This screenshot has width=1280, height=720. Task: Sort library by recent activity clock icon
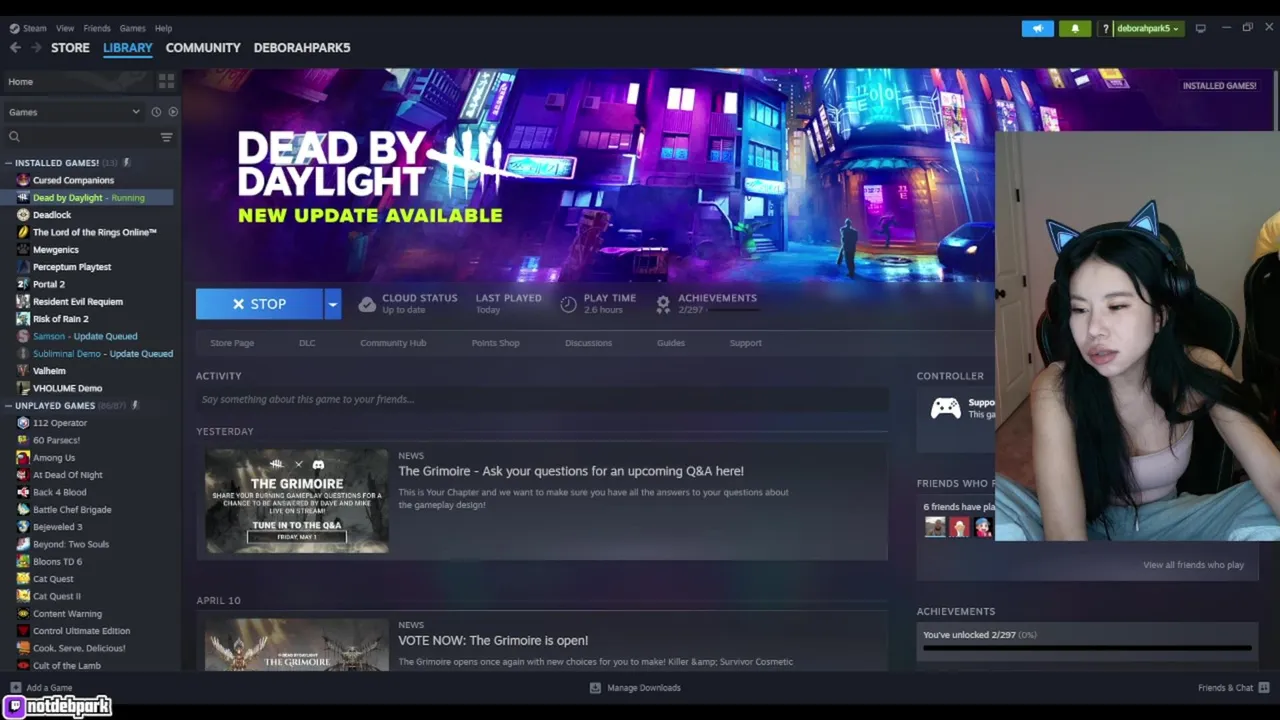[156, 112]
